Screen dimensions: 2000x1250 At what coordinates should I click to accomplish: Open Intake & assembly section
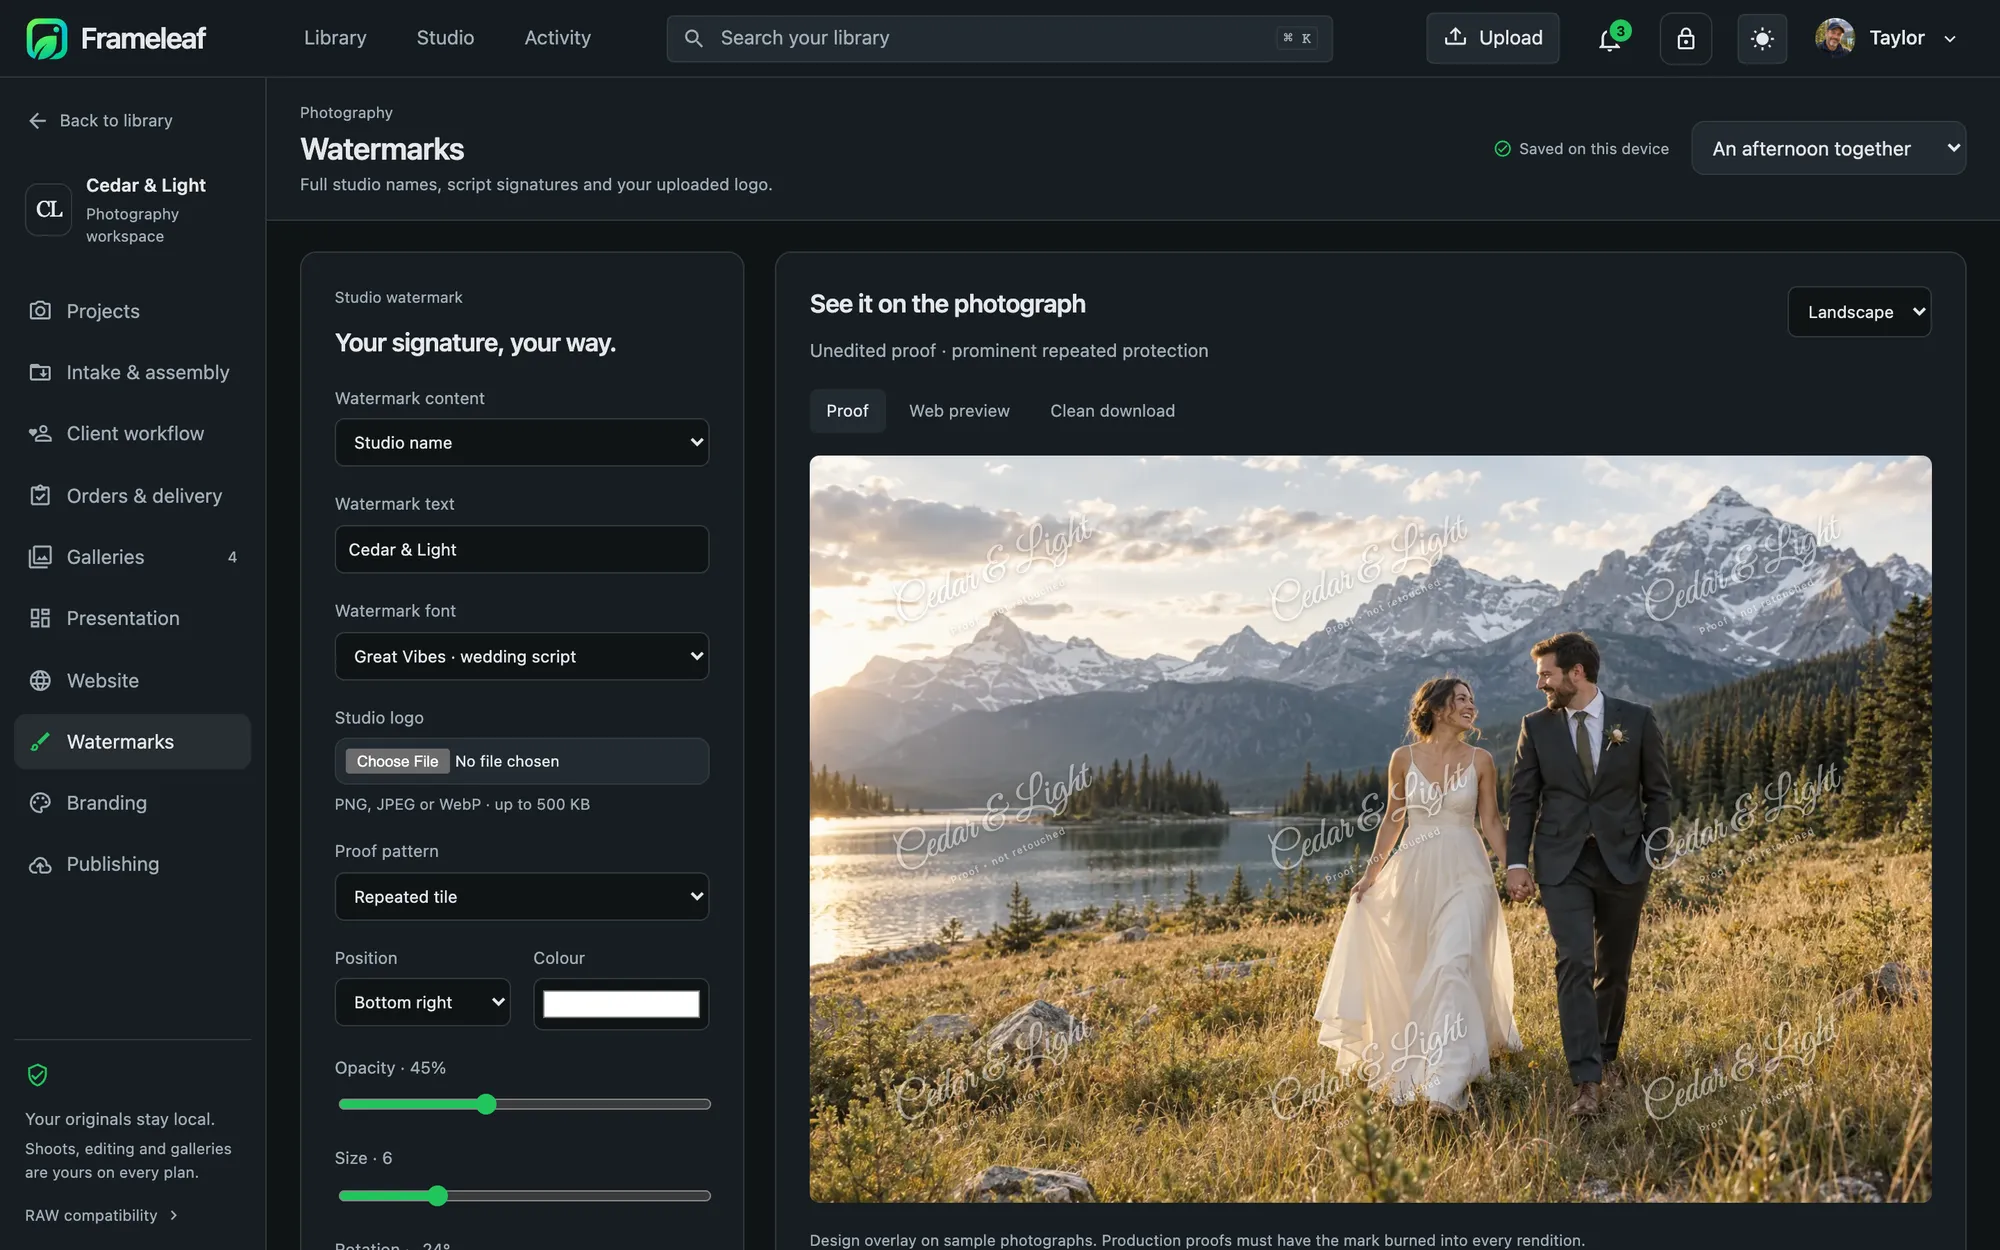pyautogui.click(x=132, y=372)
